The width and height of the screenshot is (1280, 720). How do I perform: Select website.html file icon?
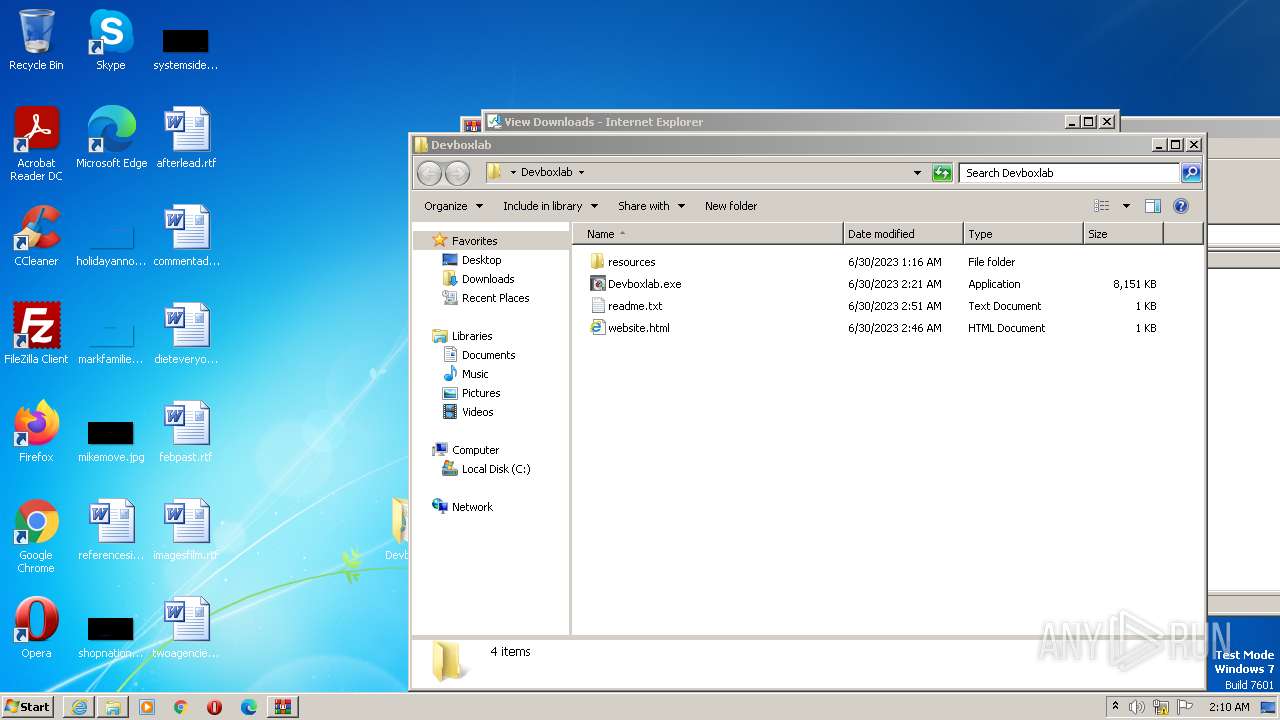[598, 328]
